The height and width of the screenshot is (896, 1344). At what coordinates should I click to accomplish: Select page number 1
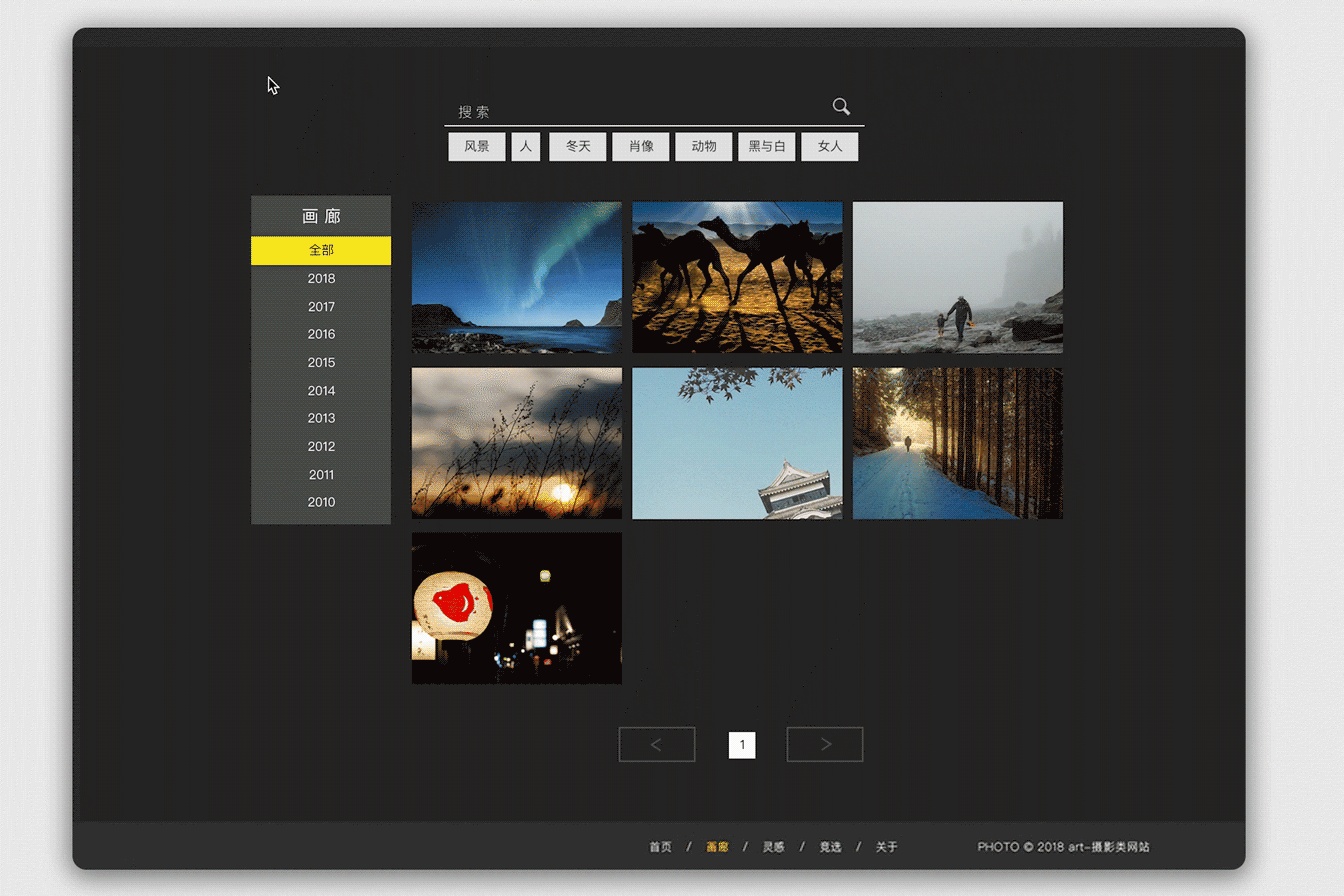pos(742,745)
